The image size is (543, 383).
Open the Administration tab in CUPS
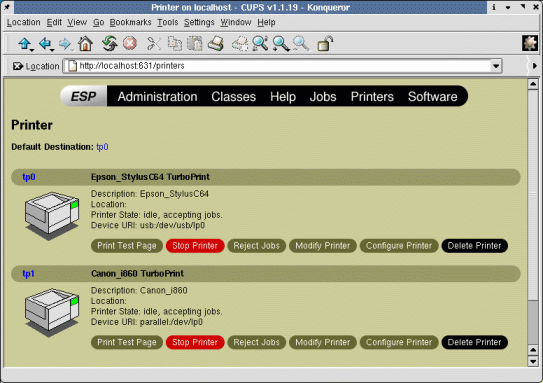pos(158,97)
